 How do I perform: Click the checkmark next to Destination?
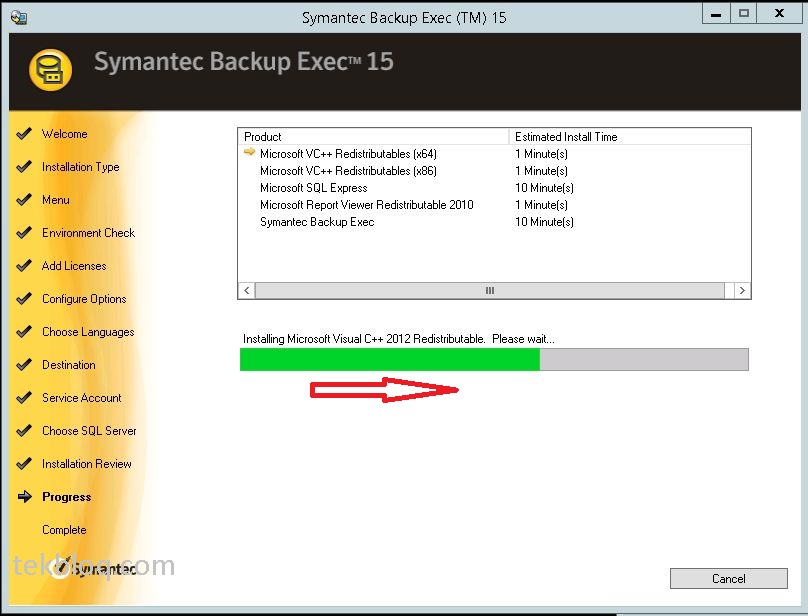(x=24, y=364)
